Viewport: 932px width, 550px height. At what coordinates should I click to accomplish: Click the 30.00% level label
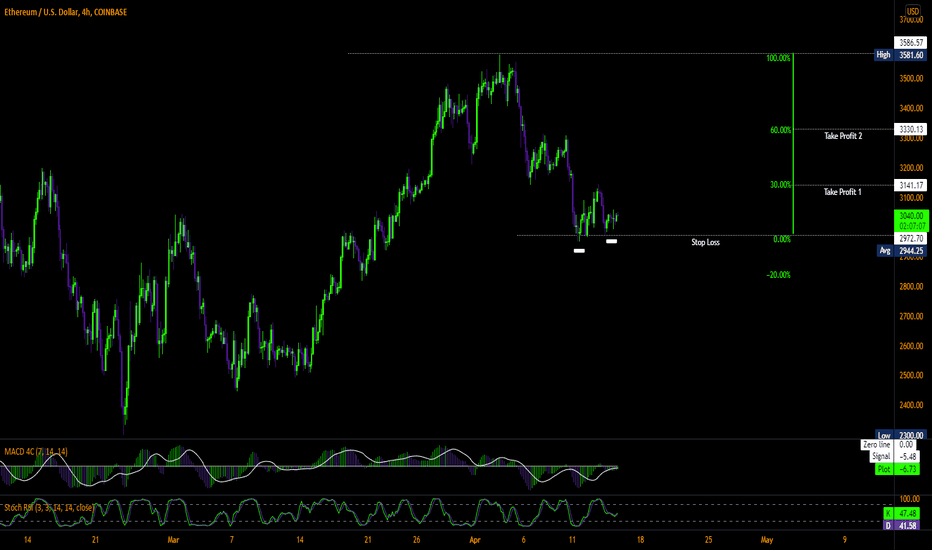coord(780,185)
